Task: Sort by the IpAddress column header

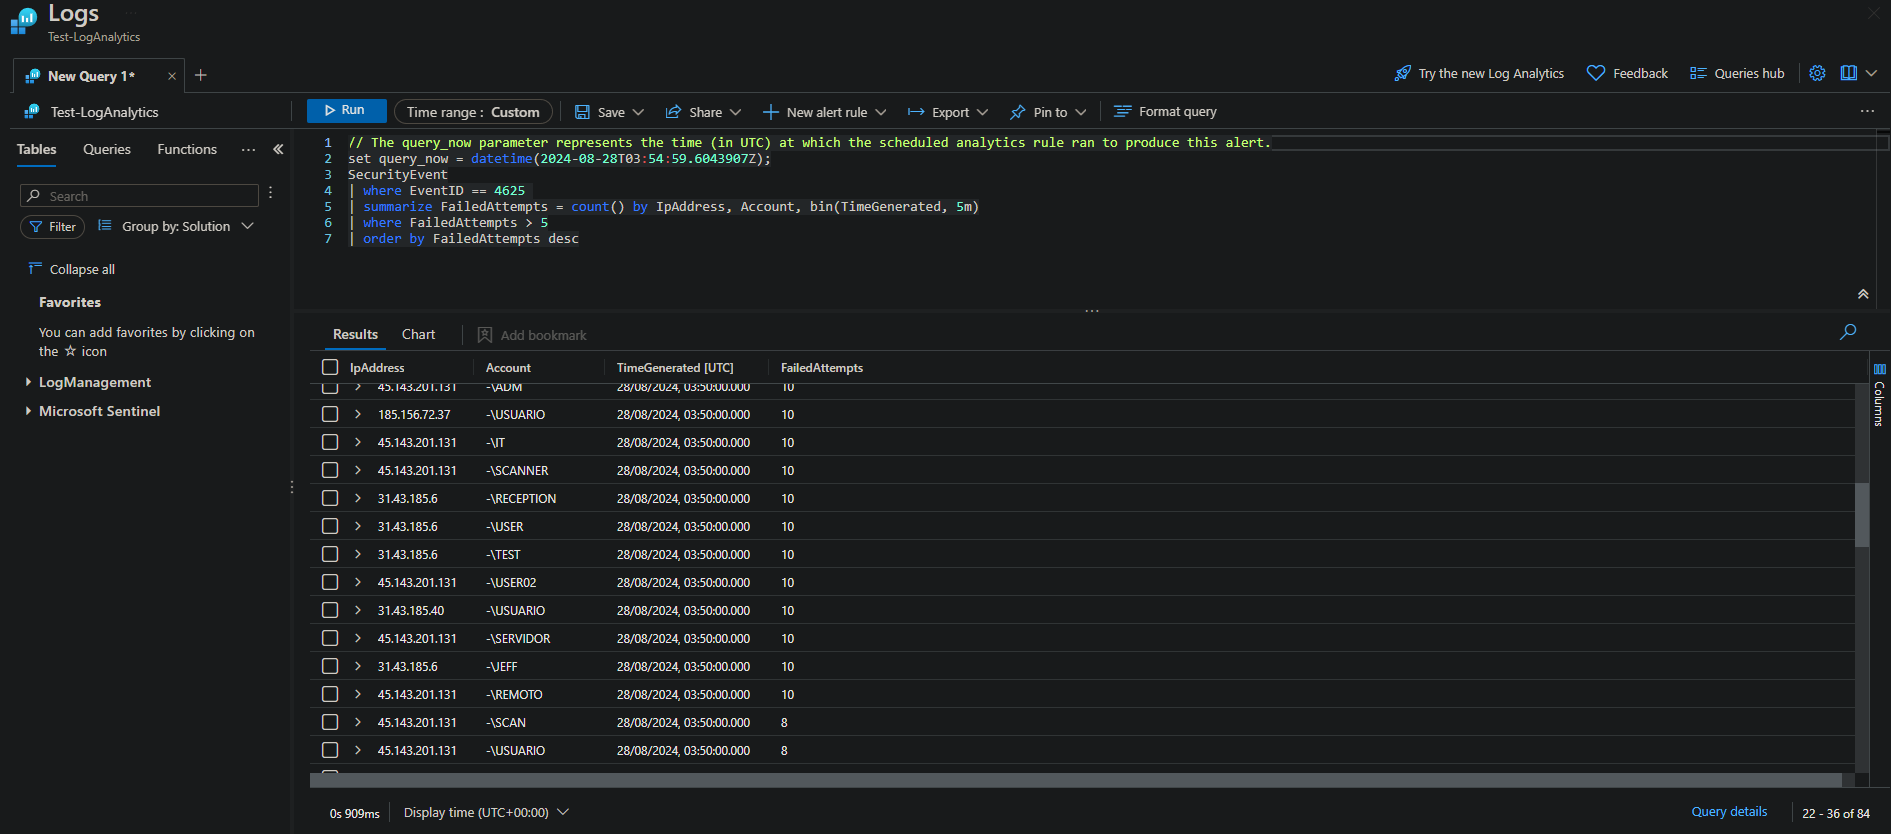Action: pos(377,368)
